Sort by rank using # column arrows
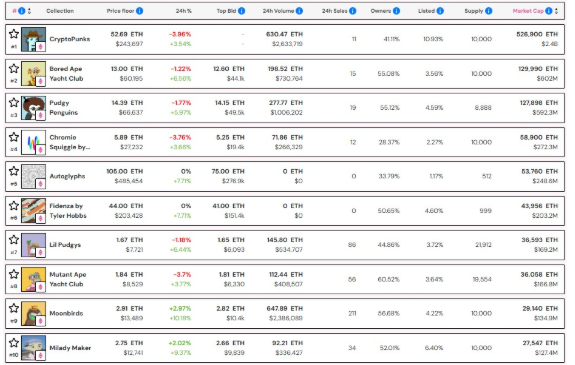 click(x=29, y=11)
